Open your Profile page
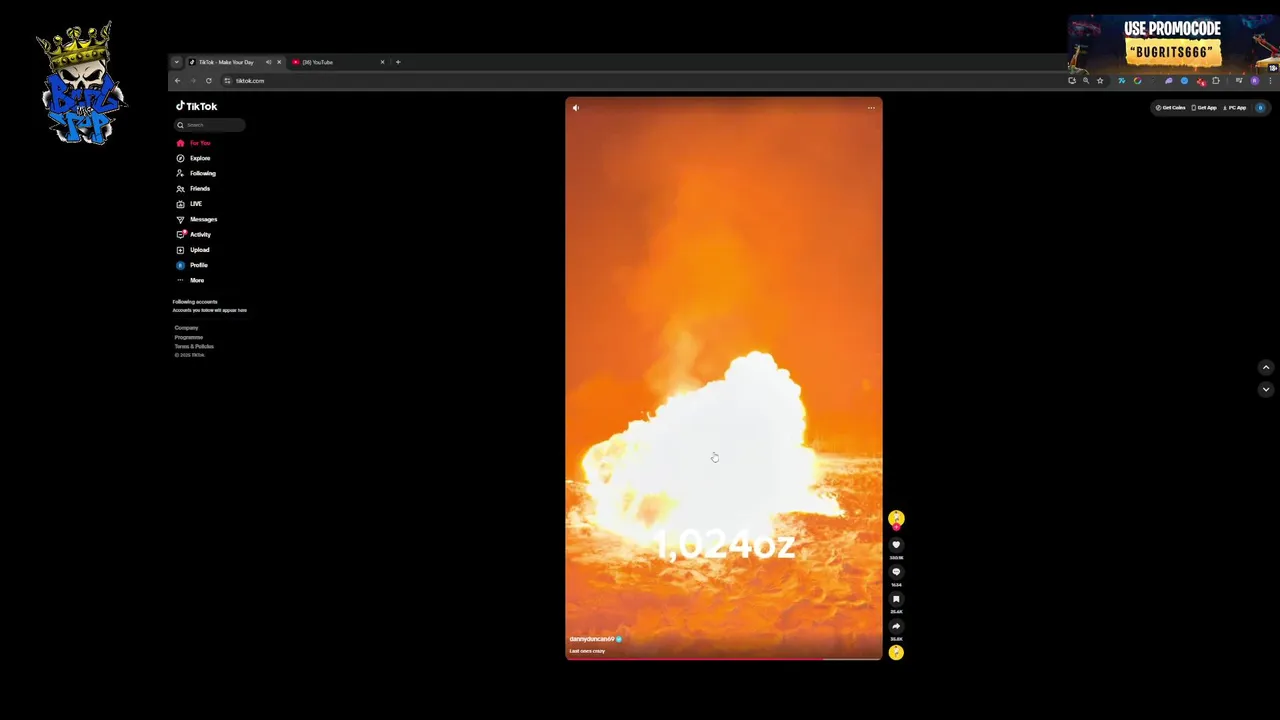Image resolution: width=1280 pixels, height=720 pixels. 192,265
